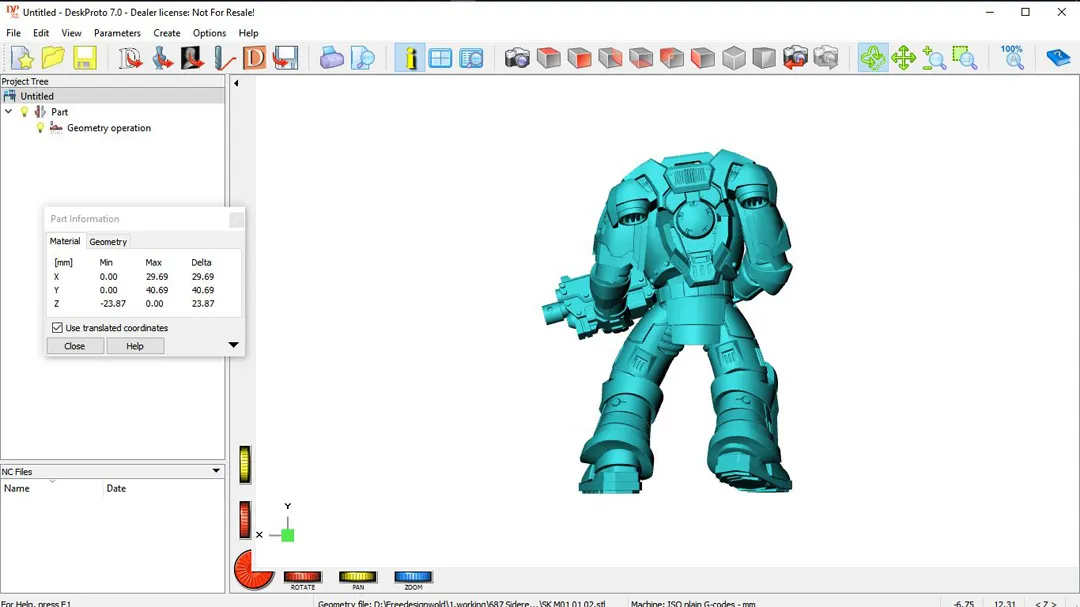Open the NC Files dropdown arrow
Screen dimensions: 1080x607
(x=216, y=471)
